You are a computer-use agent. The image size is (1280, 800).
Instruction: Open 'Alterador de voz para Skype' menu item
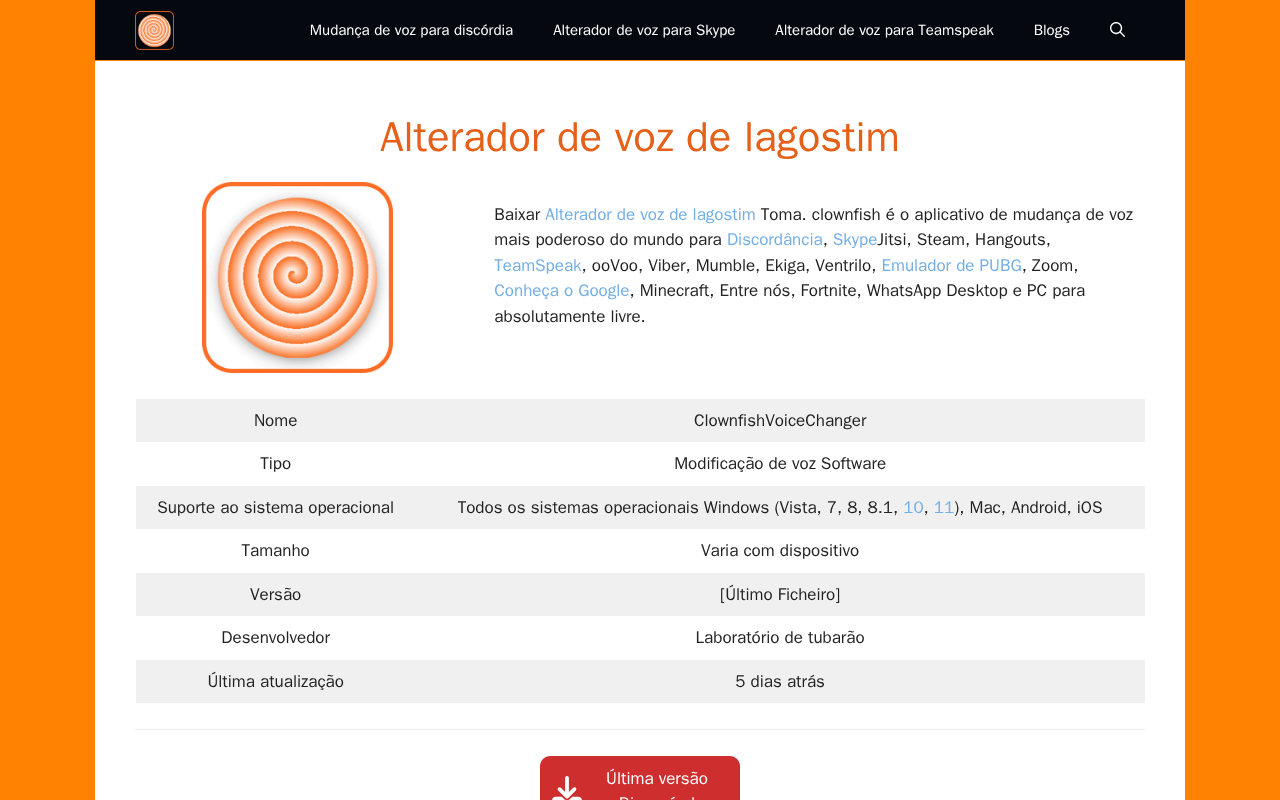(x=644, y=30)
